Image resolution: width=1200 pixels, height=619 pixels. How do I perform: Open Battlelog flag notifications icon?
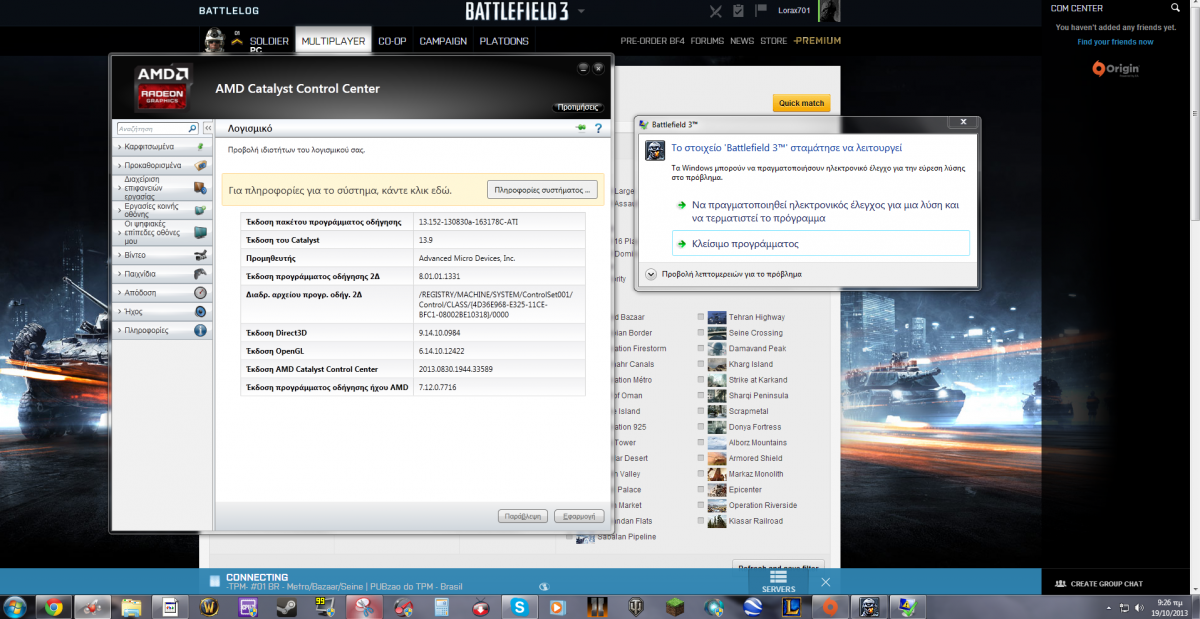point(761,11)
